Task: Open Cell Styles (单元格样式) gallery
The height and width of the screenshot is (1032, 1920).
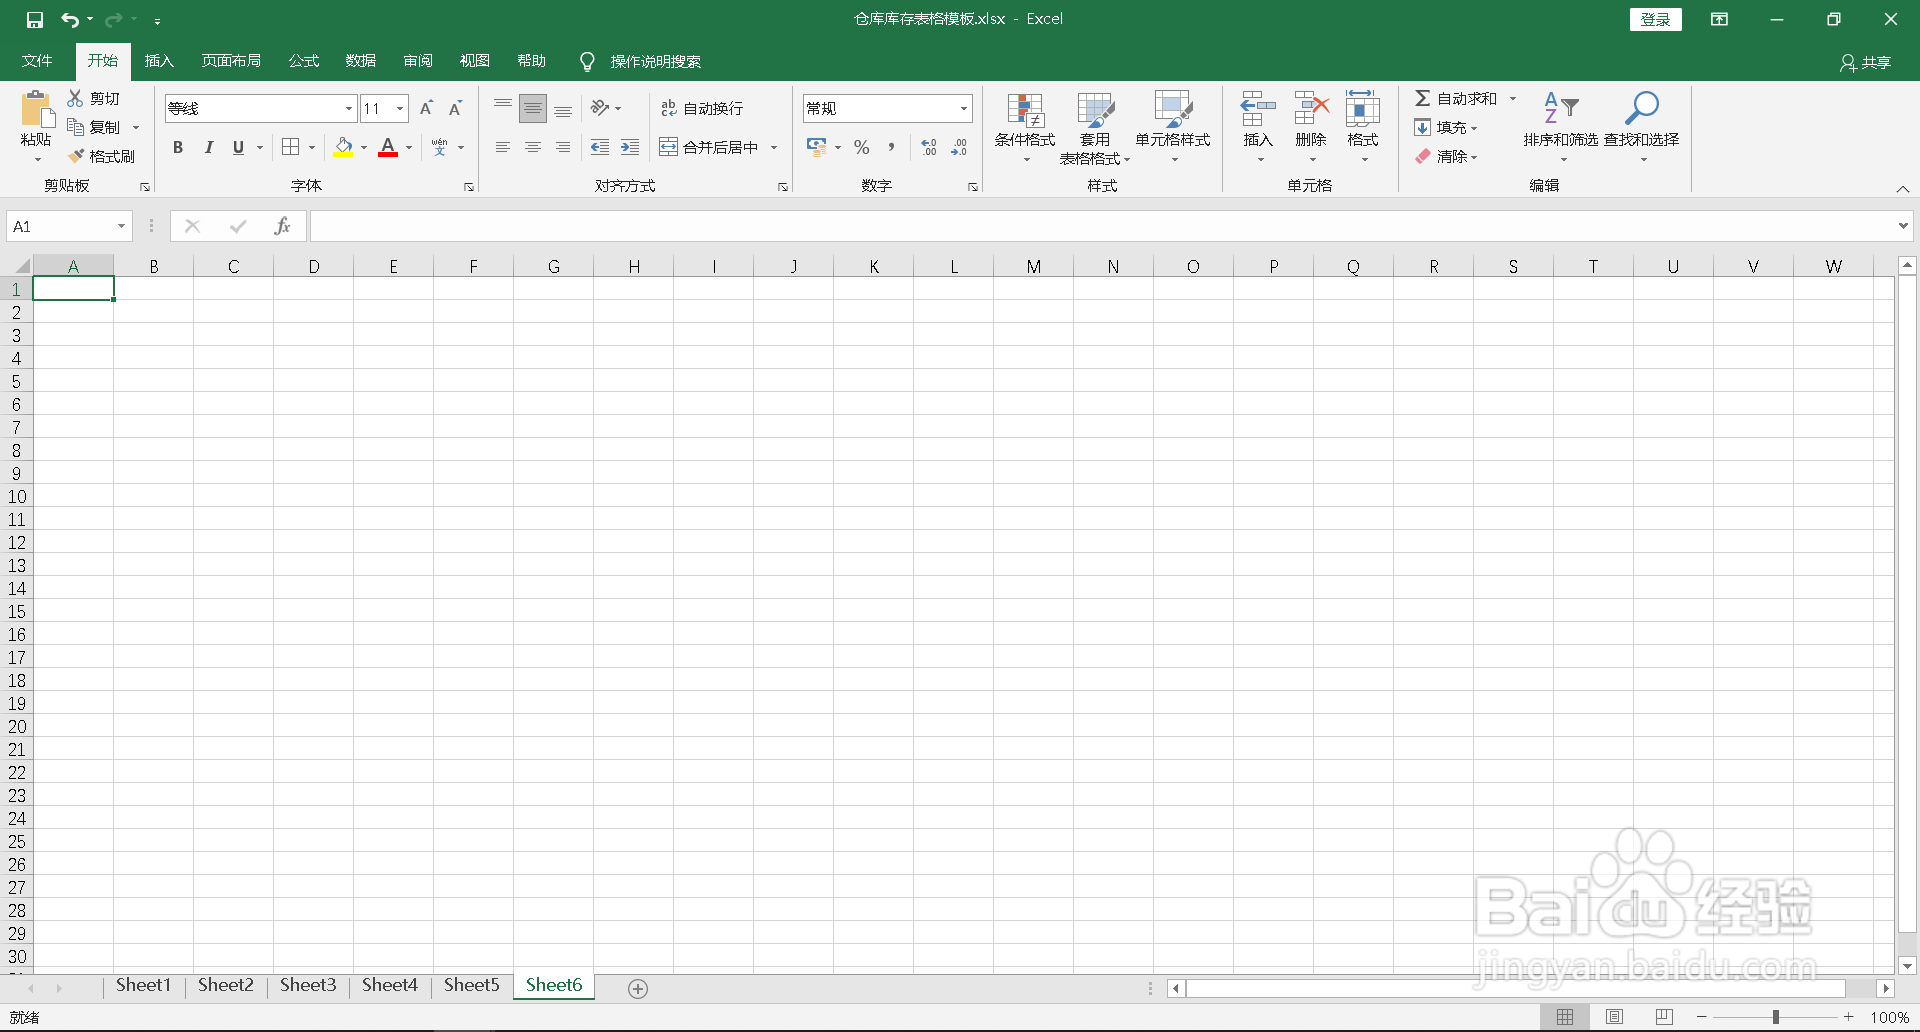Action: pos(1173,127)
